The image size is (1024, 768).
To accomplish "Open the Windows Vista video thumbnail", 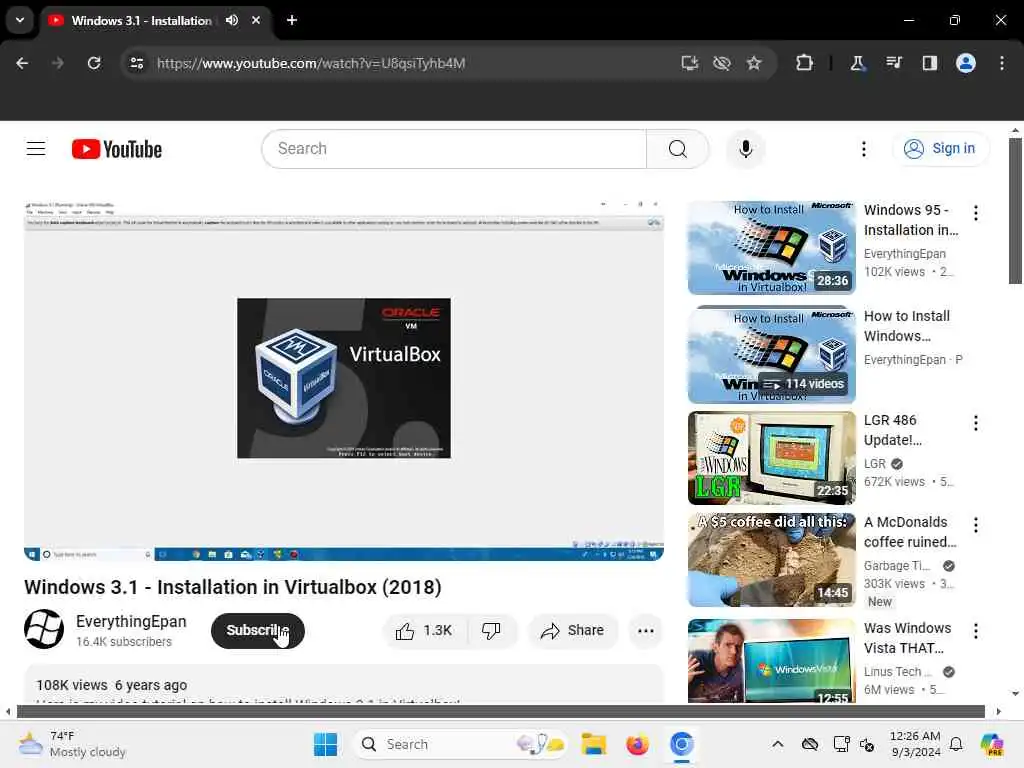I will point(771,661).
